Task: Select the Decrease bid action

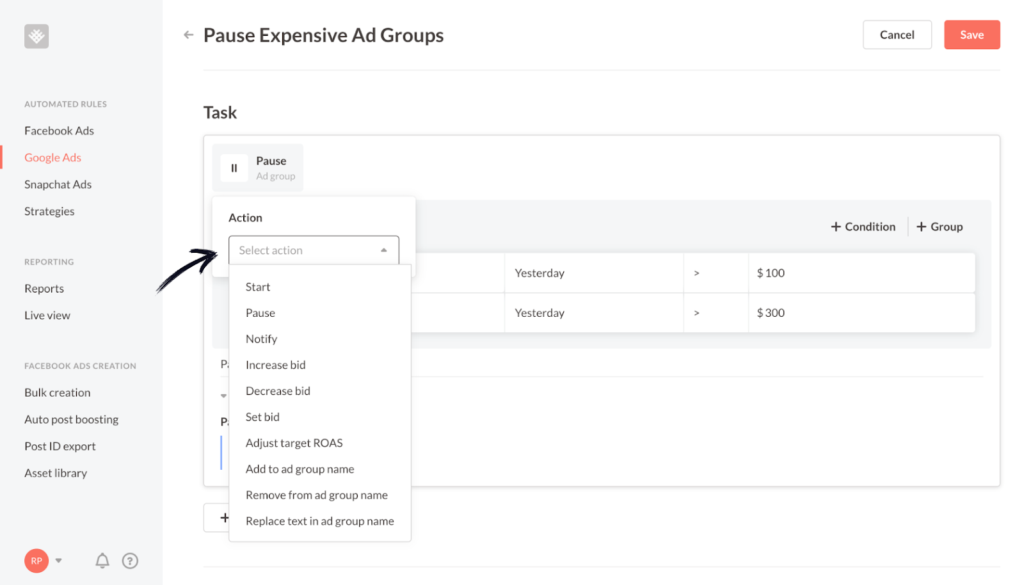Action: [278, 391]
